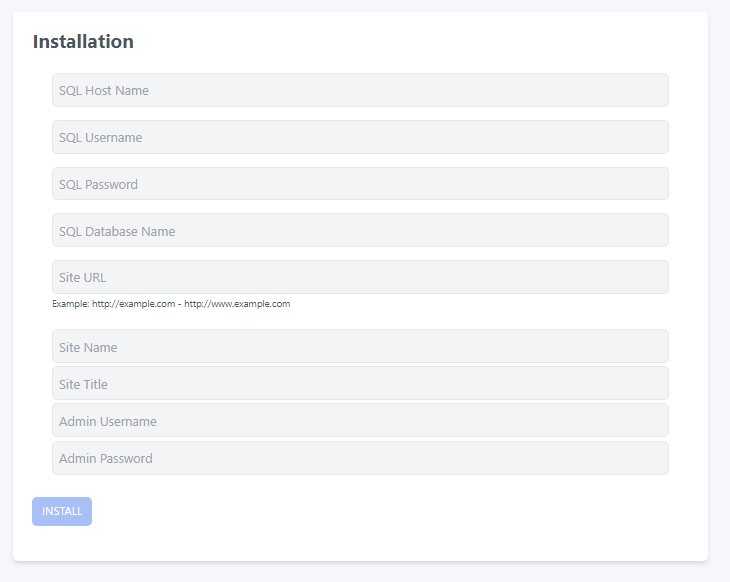Image resolution: width=730 pixels, height=582 pixels.
Task: Place cursor in database name box
Action: [x=360, y=231]
